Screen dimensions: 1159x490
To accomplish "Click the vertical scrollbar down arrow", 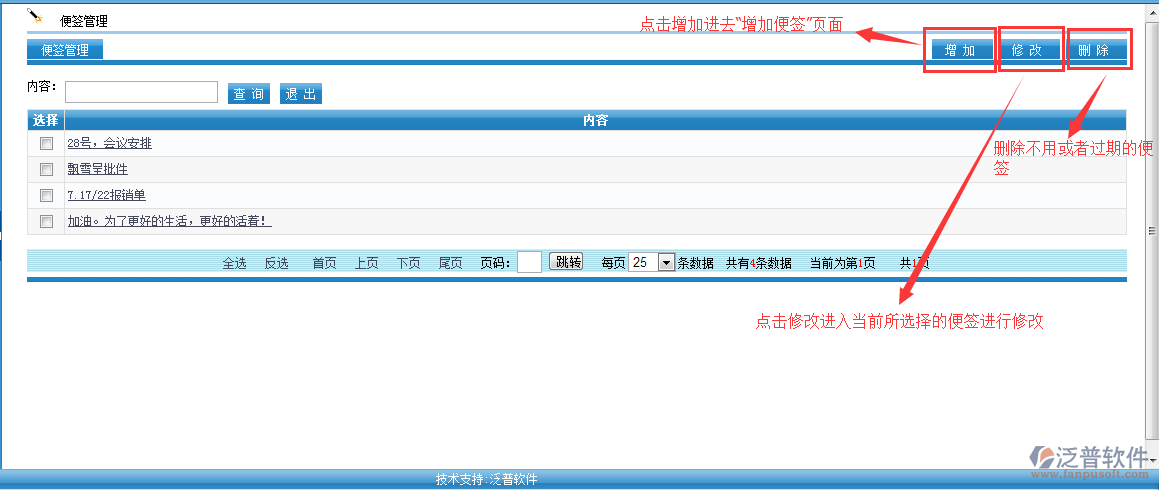I will click(x=1152, y=460).
